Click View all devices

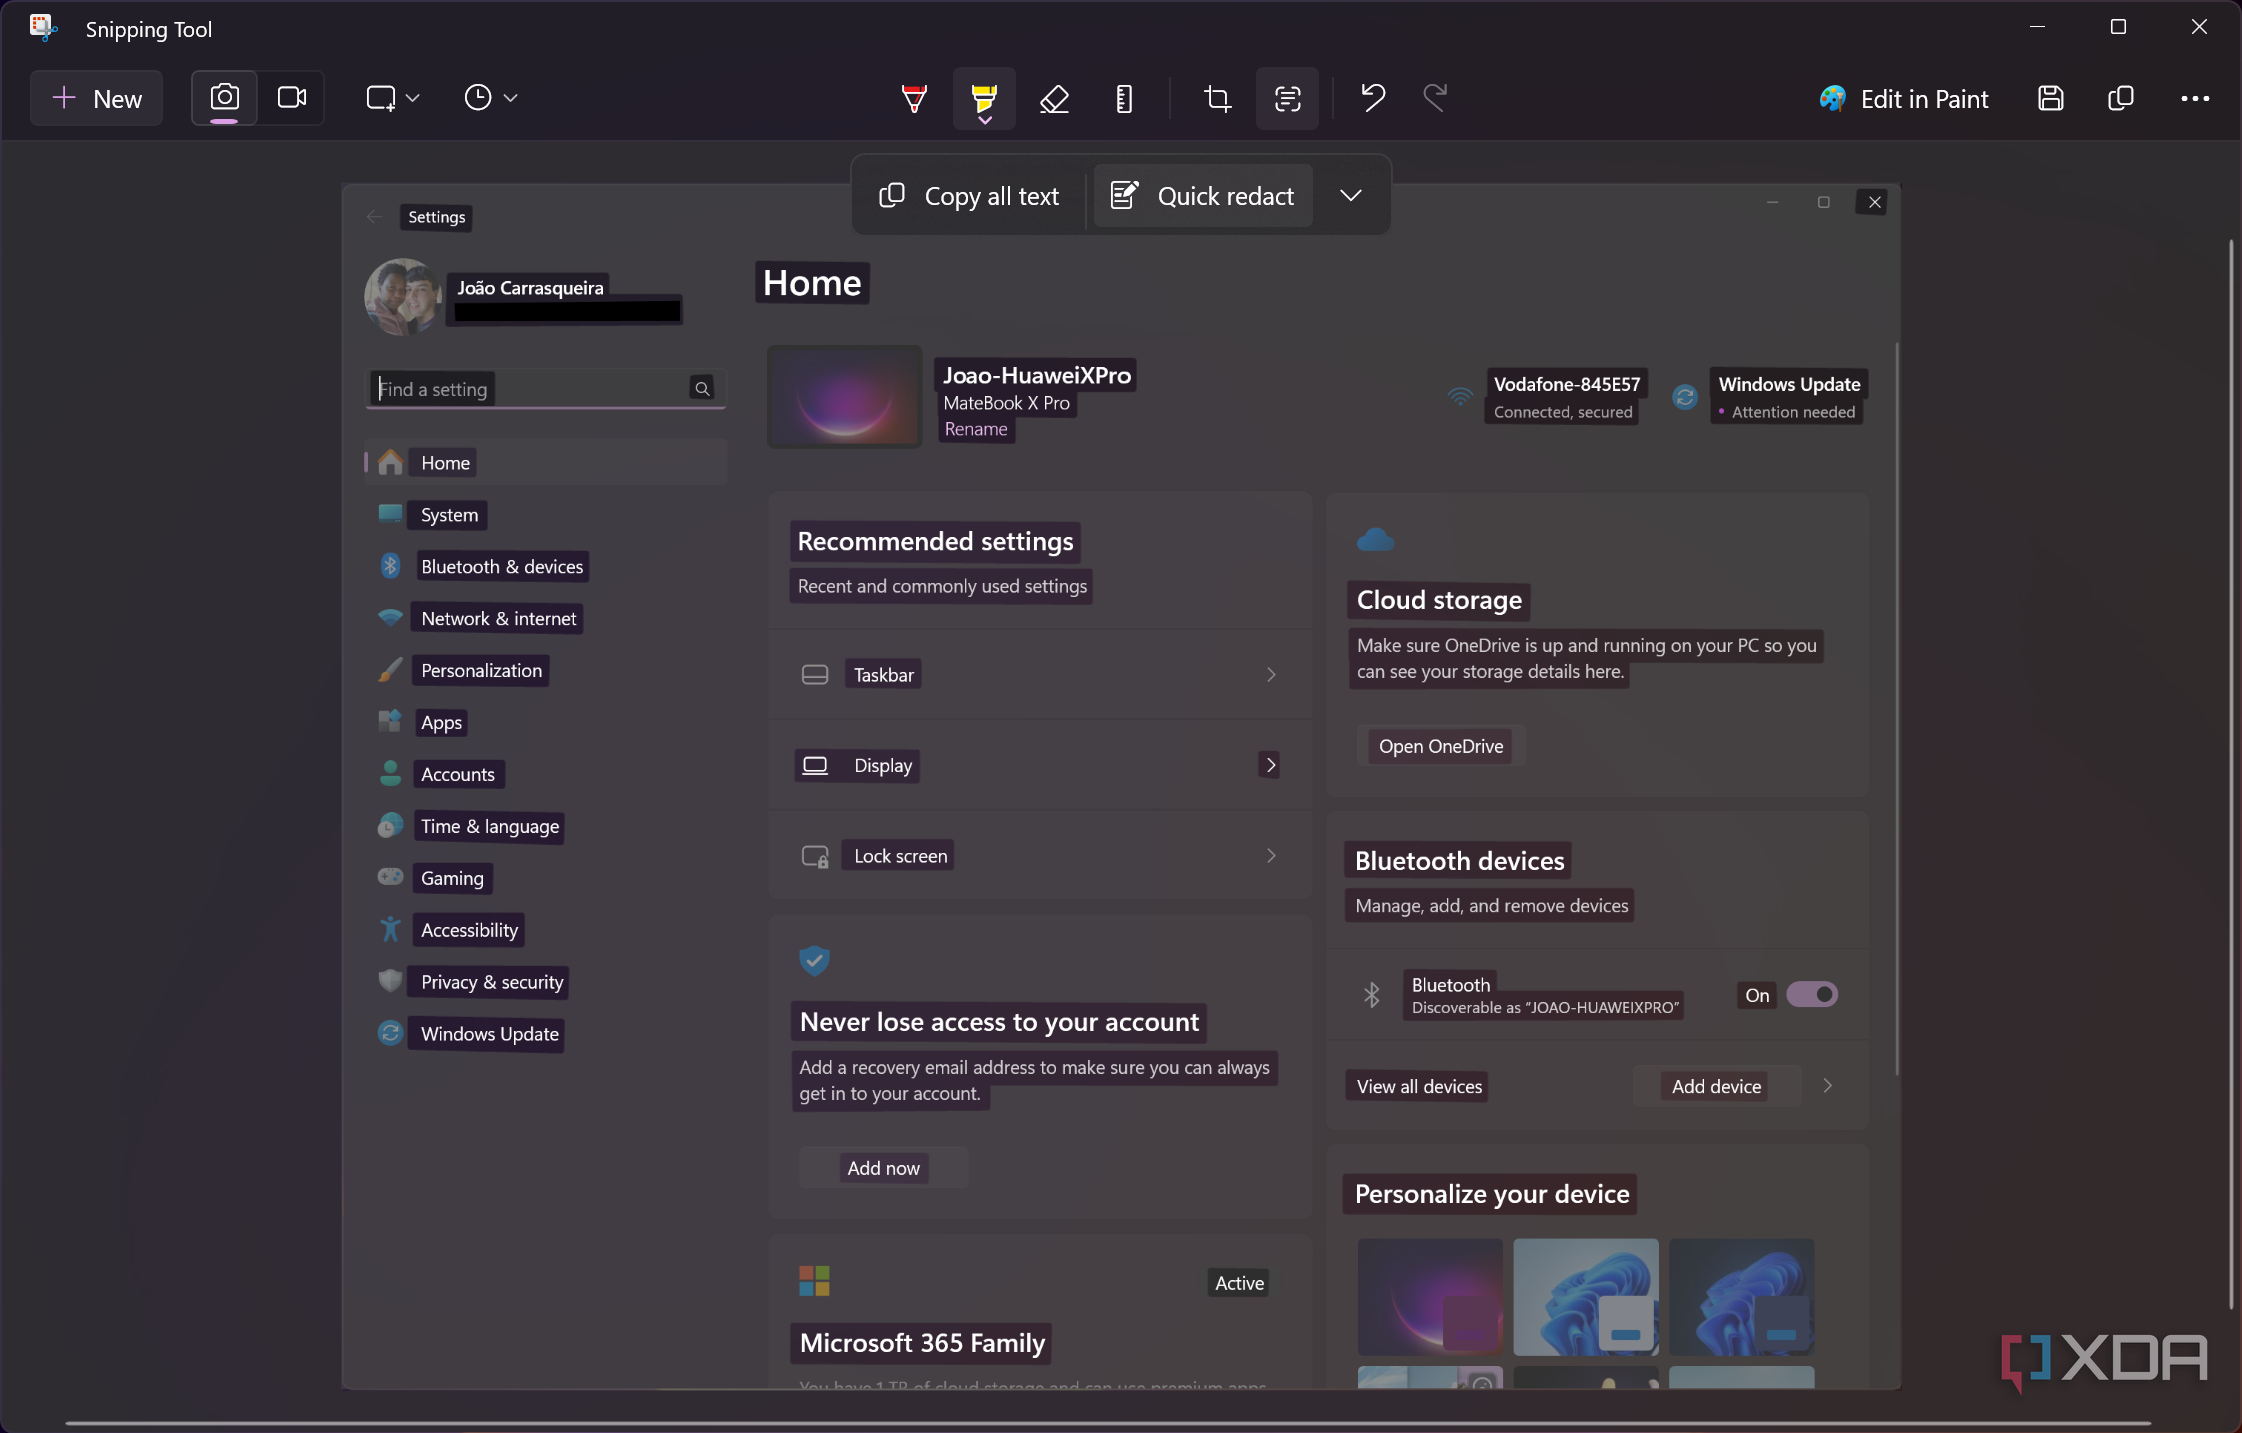coord(1419,1087)
